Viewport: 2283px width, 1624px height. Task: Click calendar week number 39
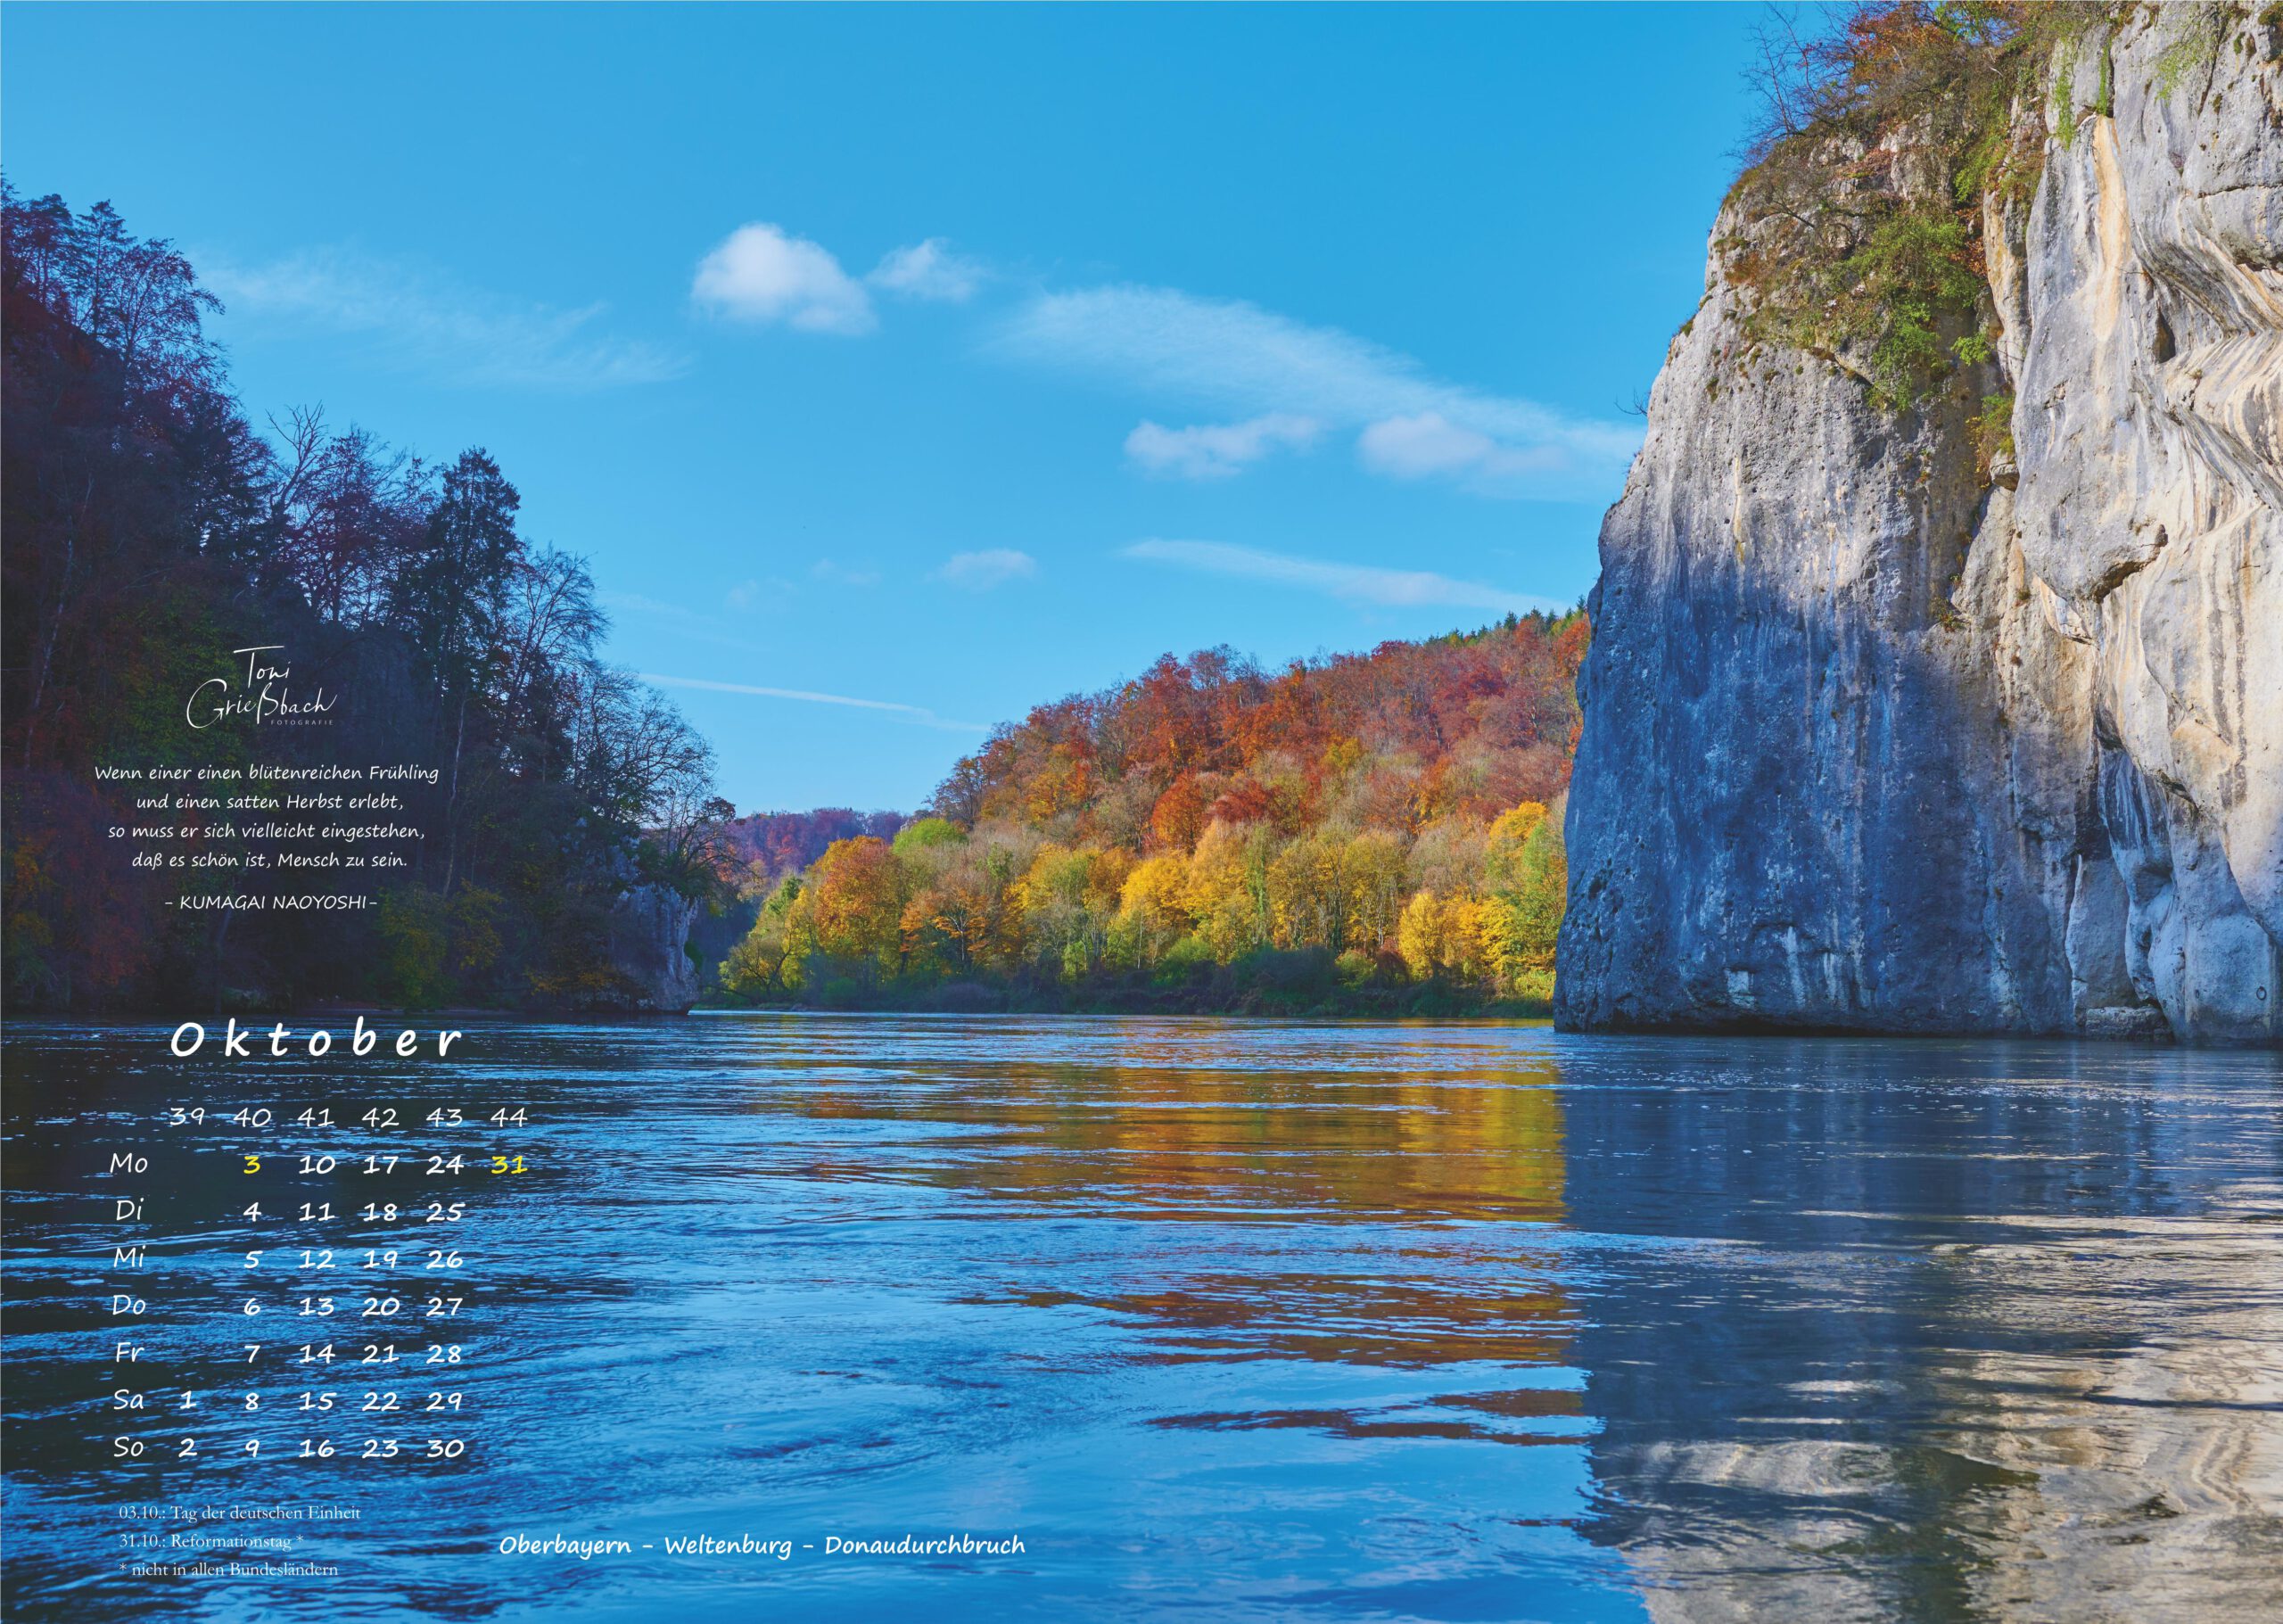pos(187,1117)
